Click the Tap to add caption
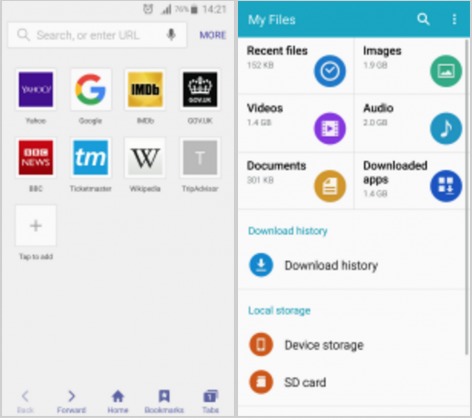This screenshot has height=420, width=472. tap(36, 256)
